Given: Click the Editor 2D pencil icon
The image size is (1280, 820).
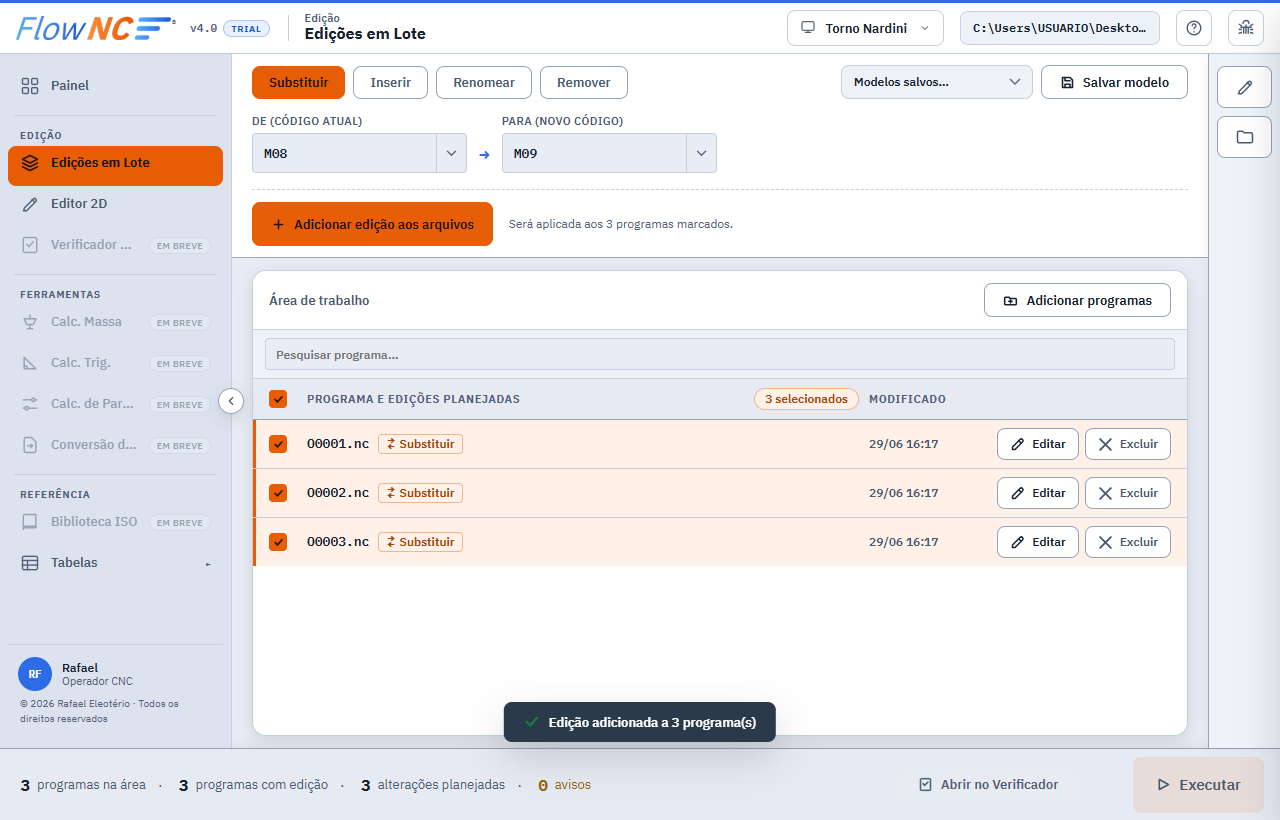Looking at the screenshot, I should click(30, 204).
